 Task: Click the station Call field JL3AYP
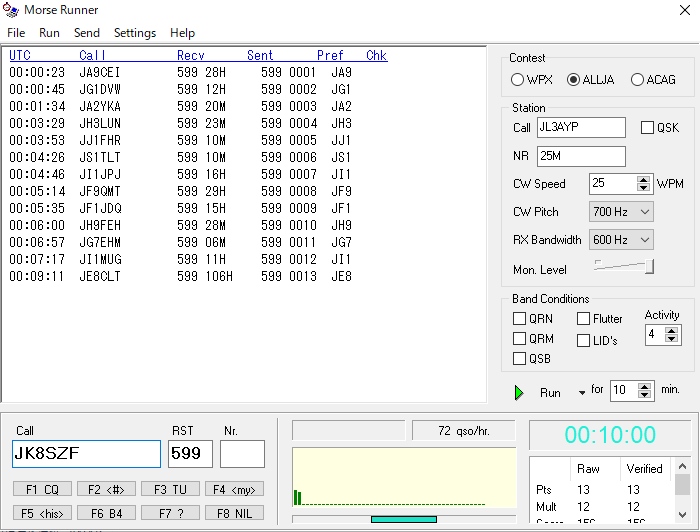click(581, 128)
